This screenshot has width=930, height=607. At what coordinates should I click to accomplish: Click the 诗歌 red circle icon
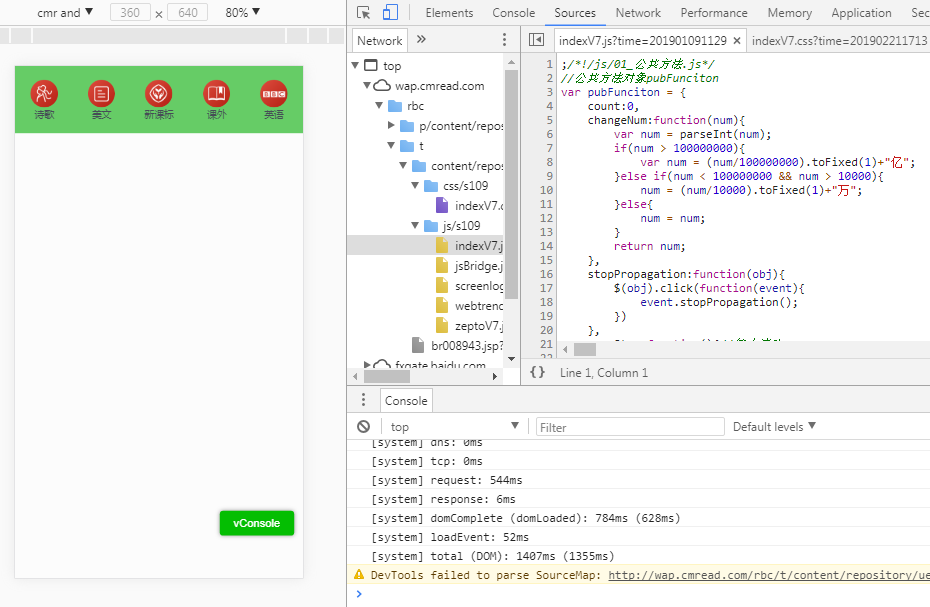click(44, 94)
